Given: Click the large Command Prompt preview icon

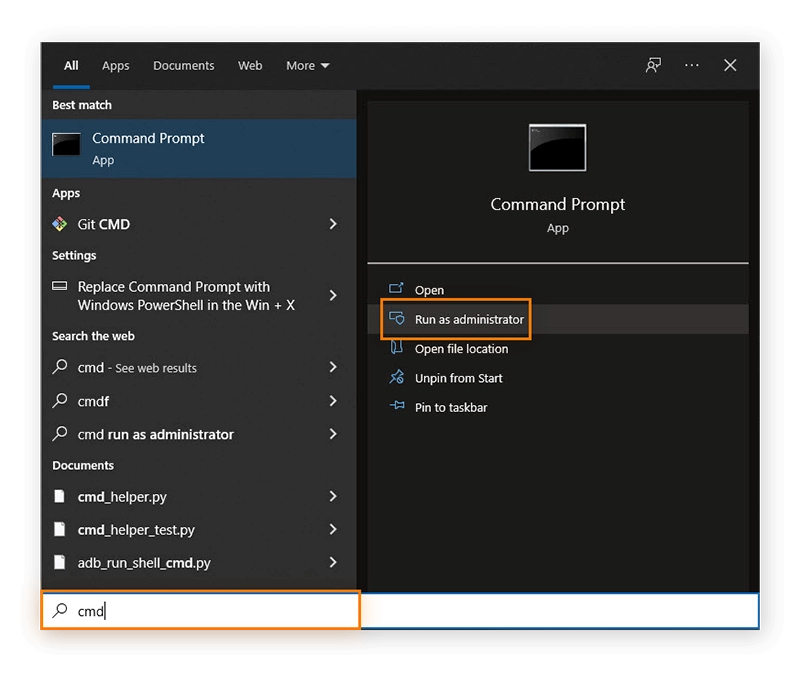Looking at the screenshot, I should click(x=557, y=147).
